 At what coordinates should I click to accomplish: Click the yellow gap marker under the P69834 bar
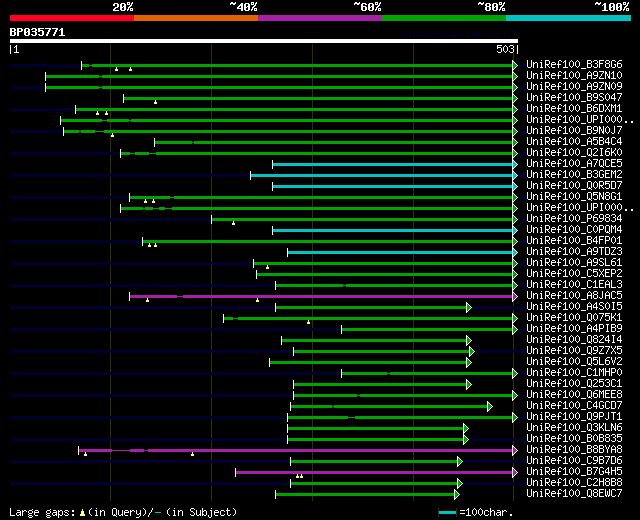pos(233,223)
